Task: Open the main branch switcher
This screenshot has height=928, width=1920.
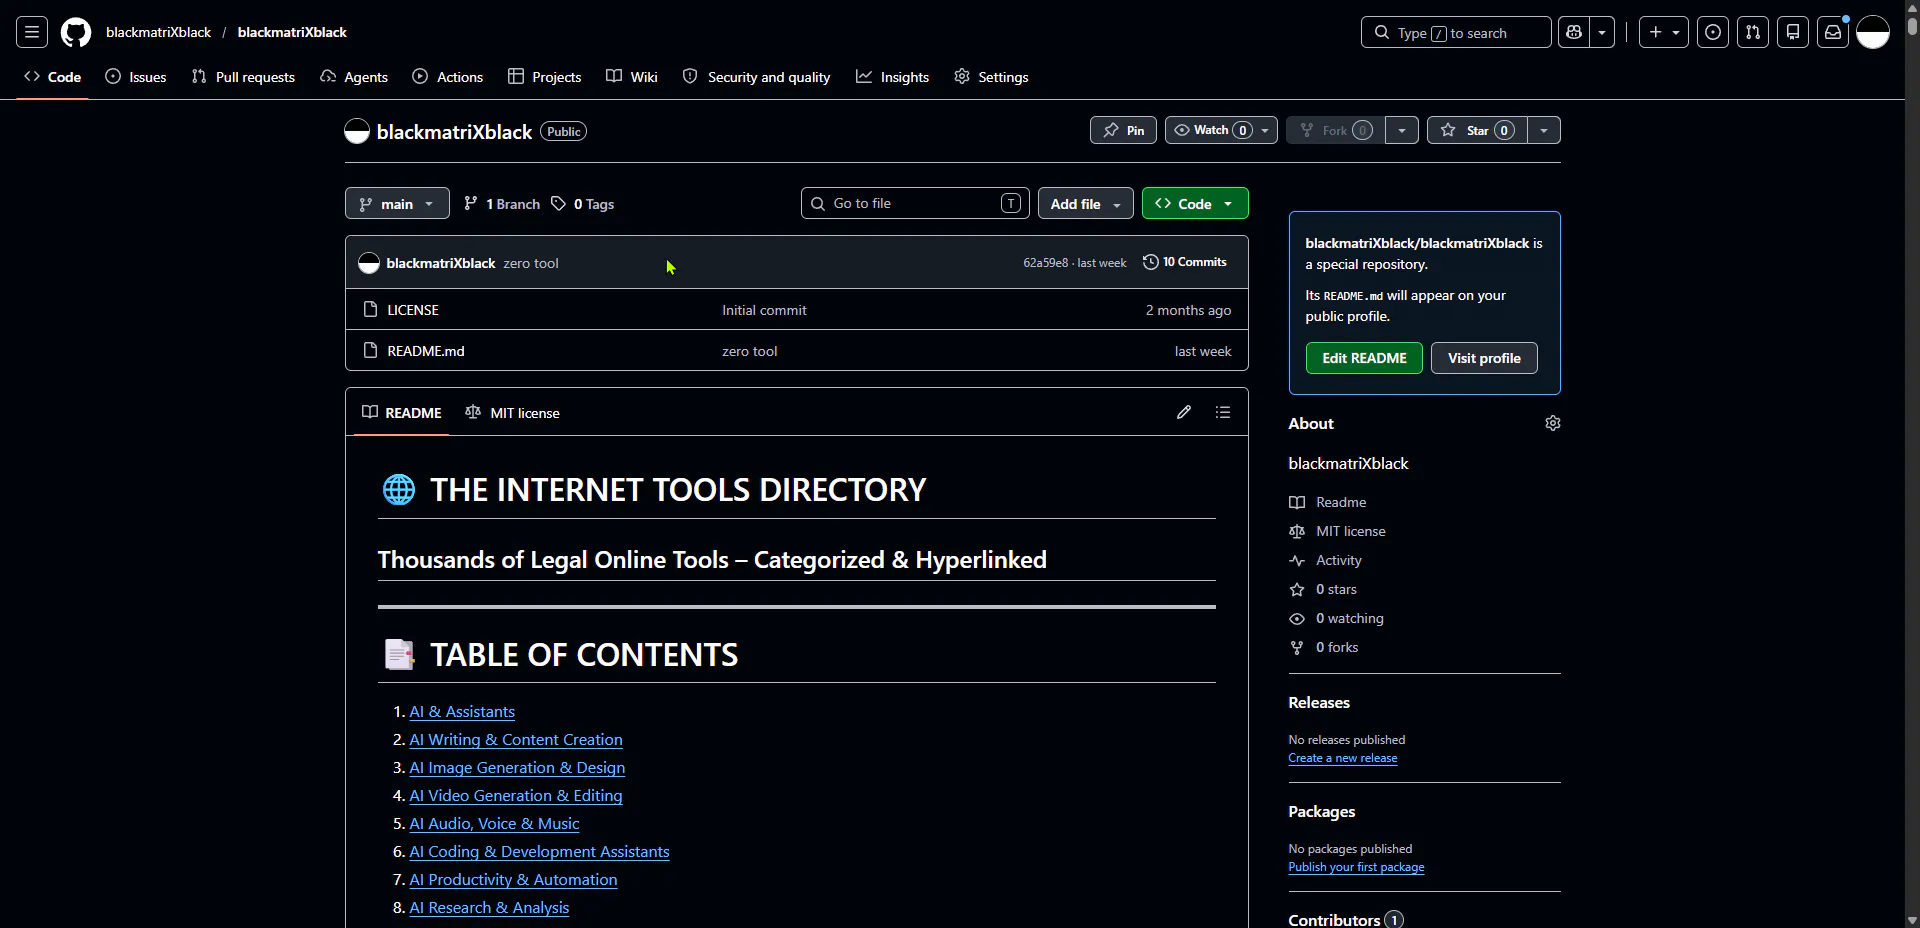Action: click(x=397, y=203)
